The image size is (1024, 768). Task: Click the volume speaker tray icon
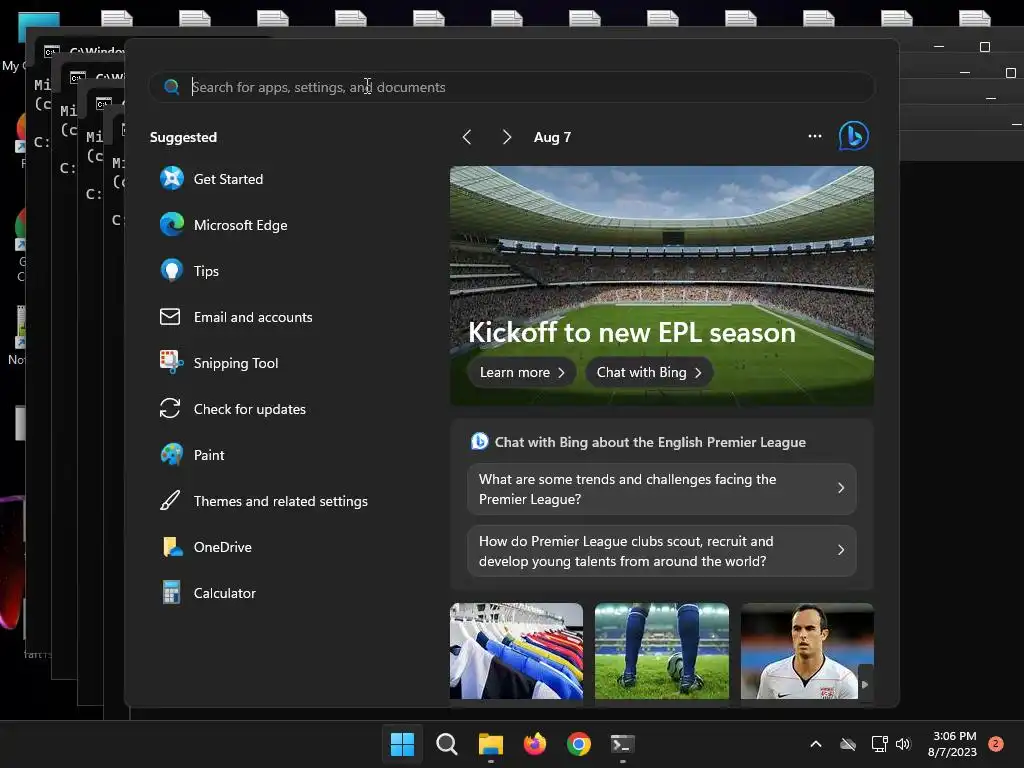point(903,744)
